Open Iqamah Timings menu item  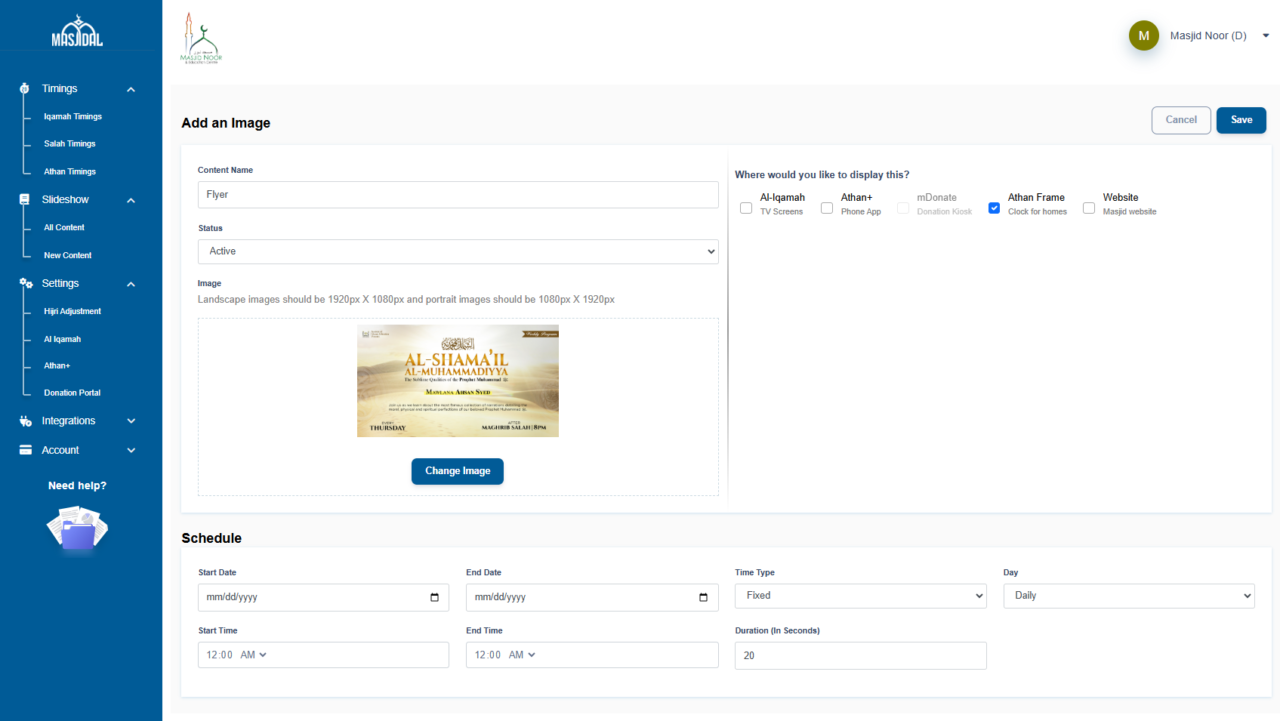tap(72, 117)
